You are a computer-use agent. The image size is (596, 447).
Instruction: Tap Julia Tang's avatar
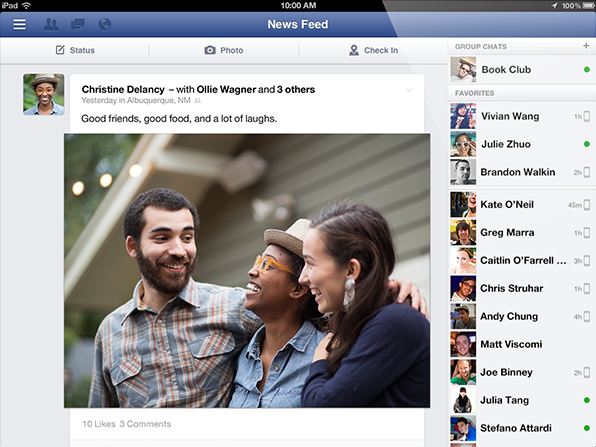click(463, 400)
